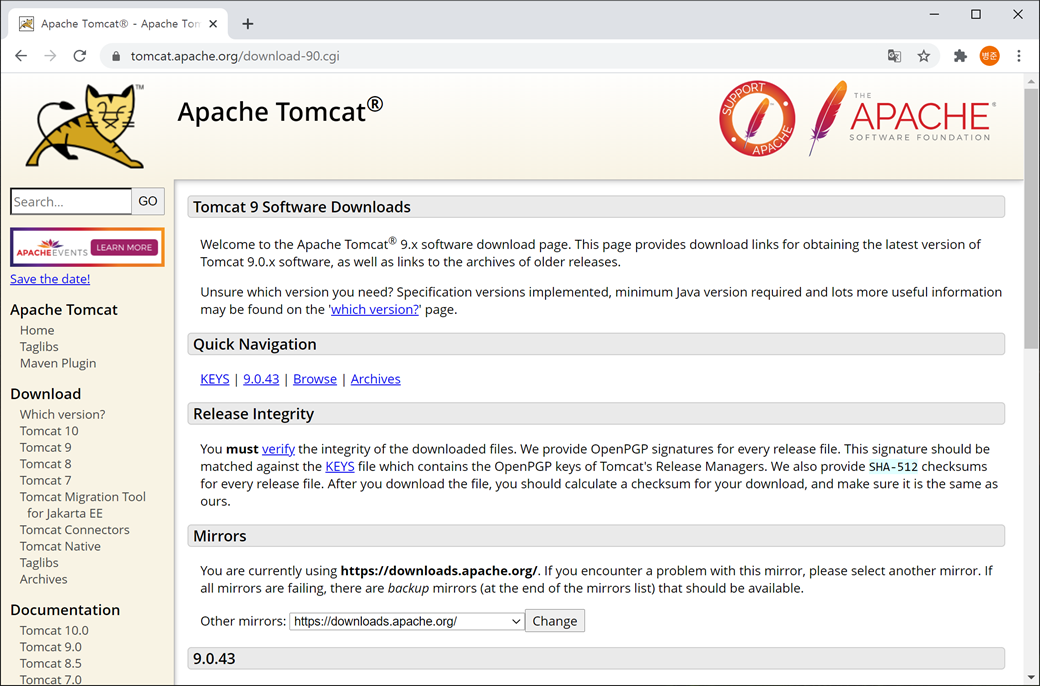The image size is (1040, 686).
Task: Minimize the Chrome window
Action: click(934, 14)
